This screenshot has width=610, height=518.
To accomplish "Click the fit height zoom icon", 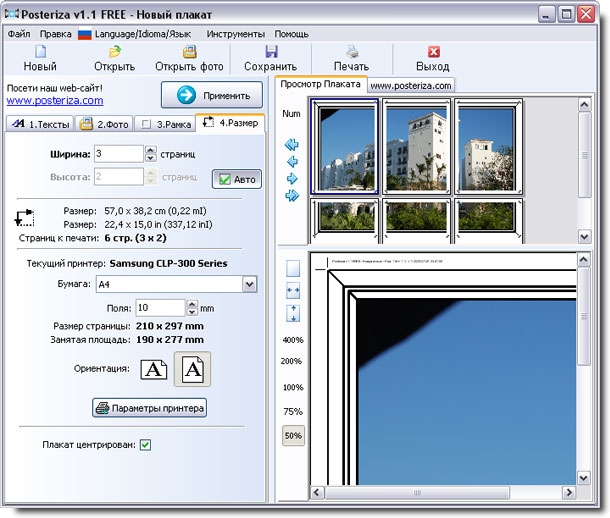I will coord(293,313).
